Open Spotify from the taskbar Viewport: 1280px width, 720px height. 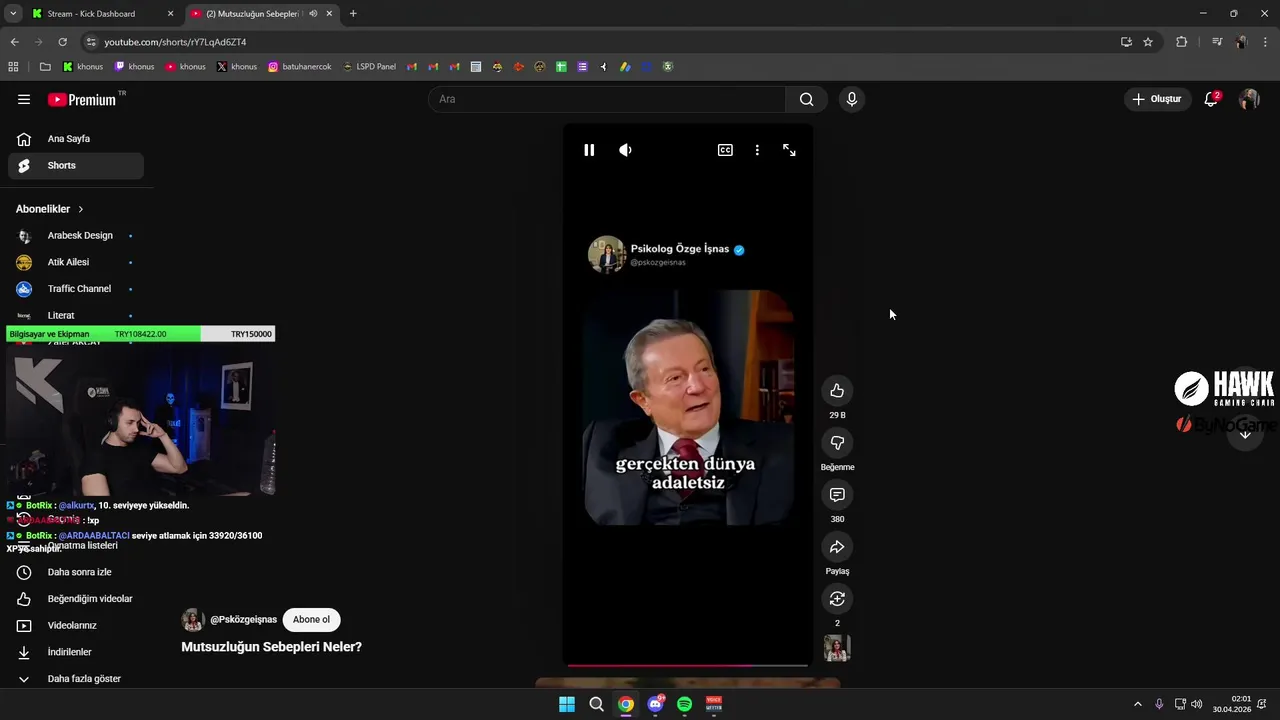pos(685,704)
